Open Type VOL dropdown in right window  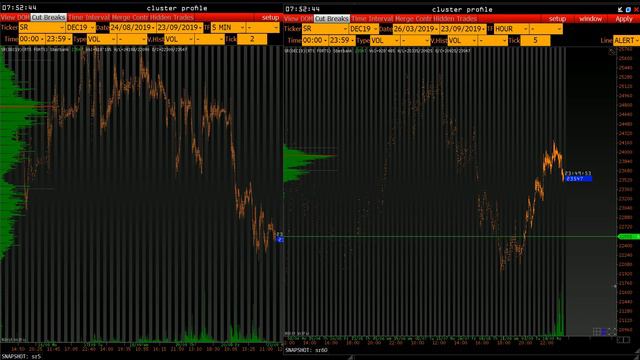pos(385,40)
